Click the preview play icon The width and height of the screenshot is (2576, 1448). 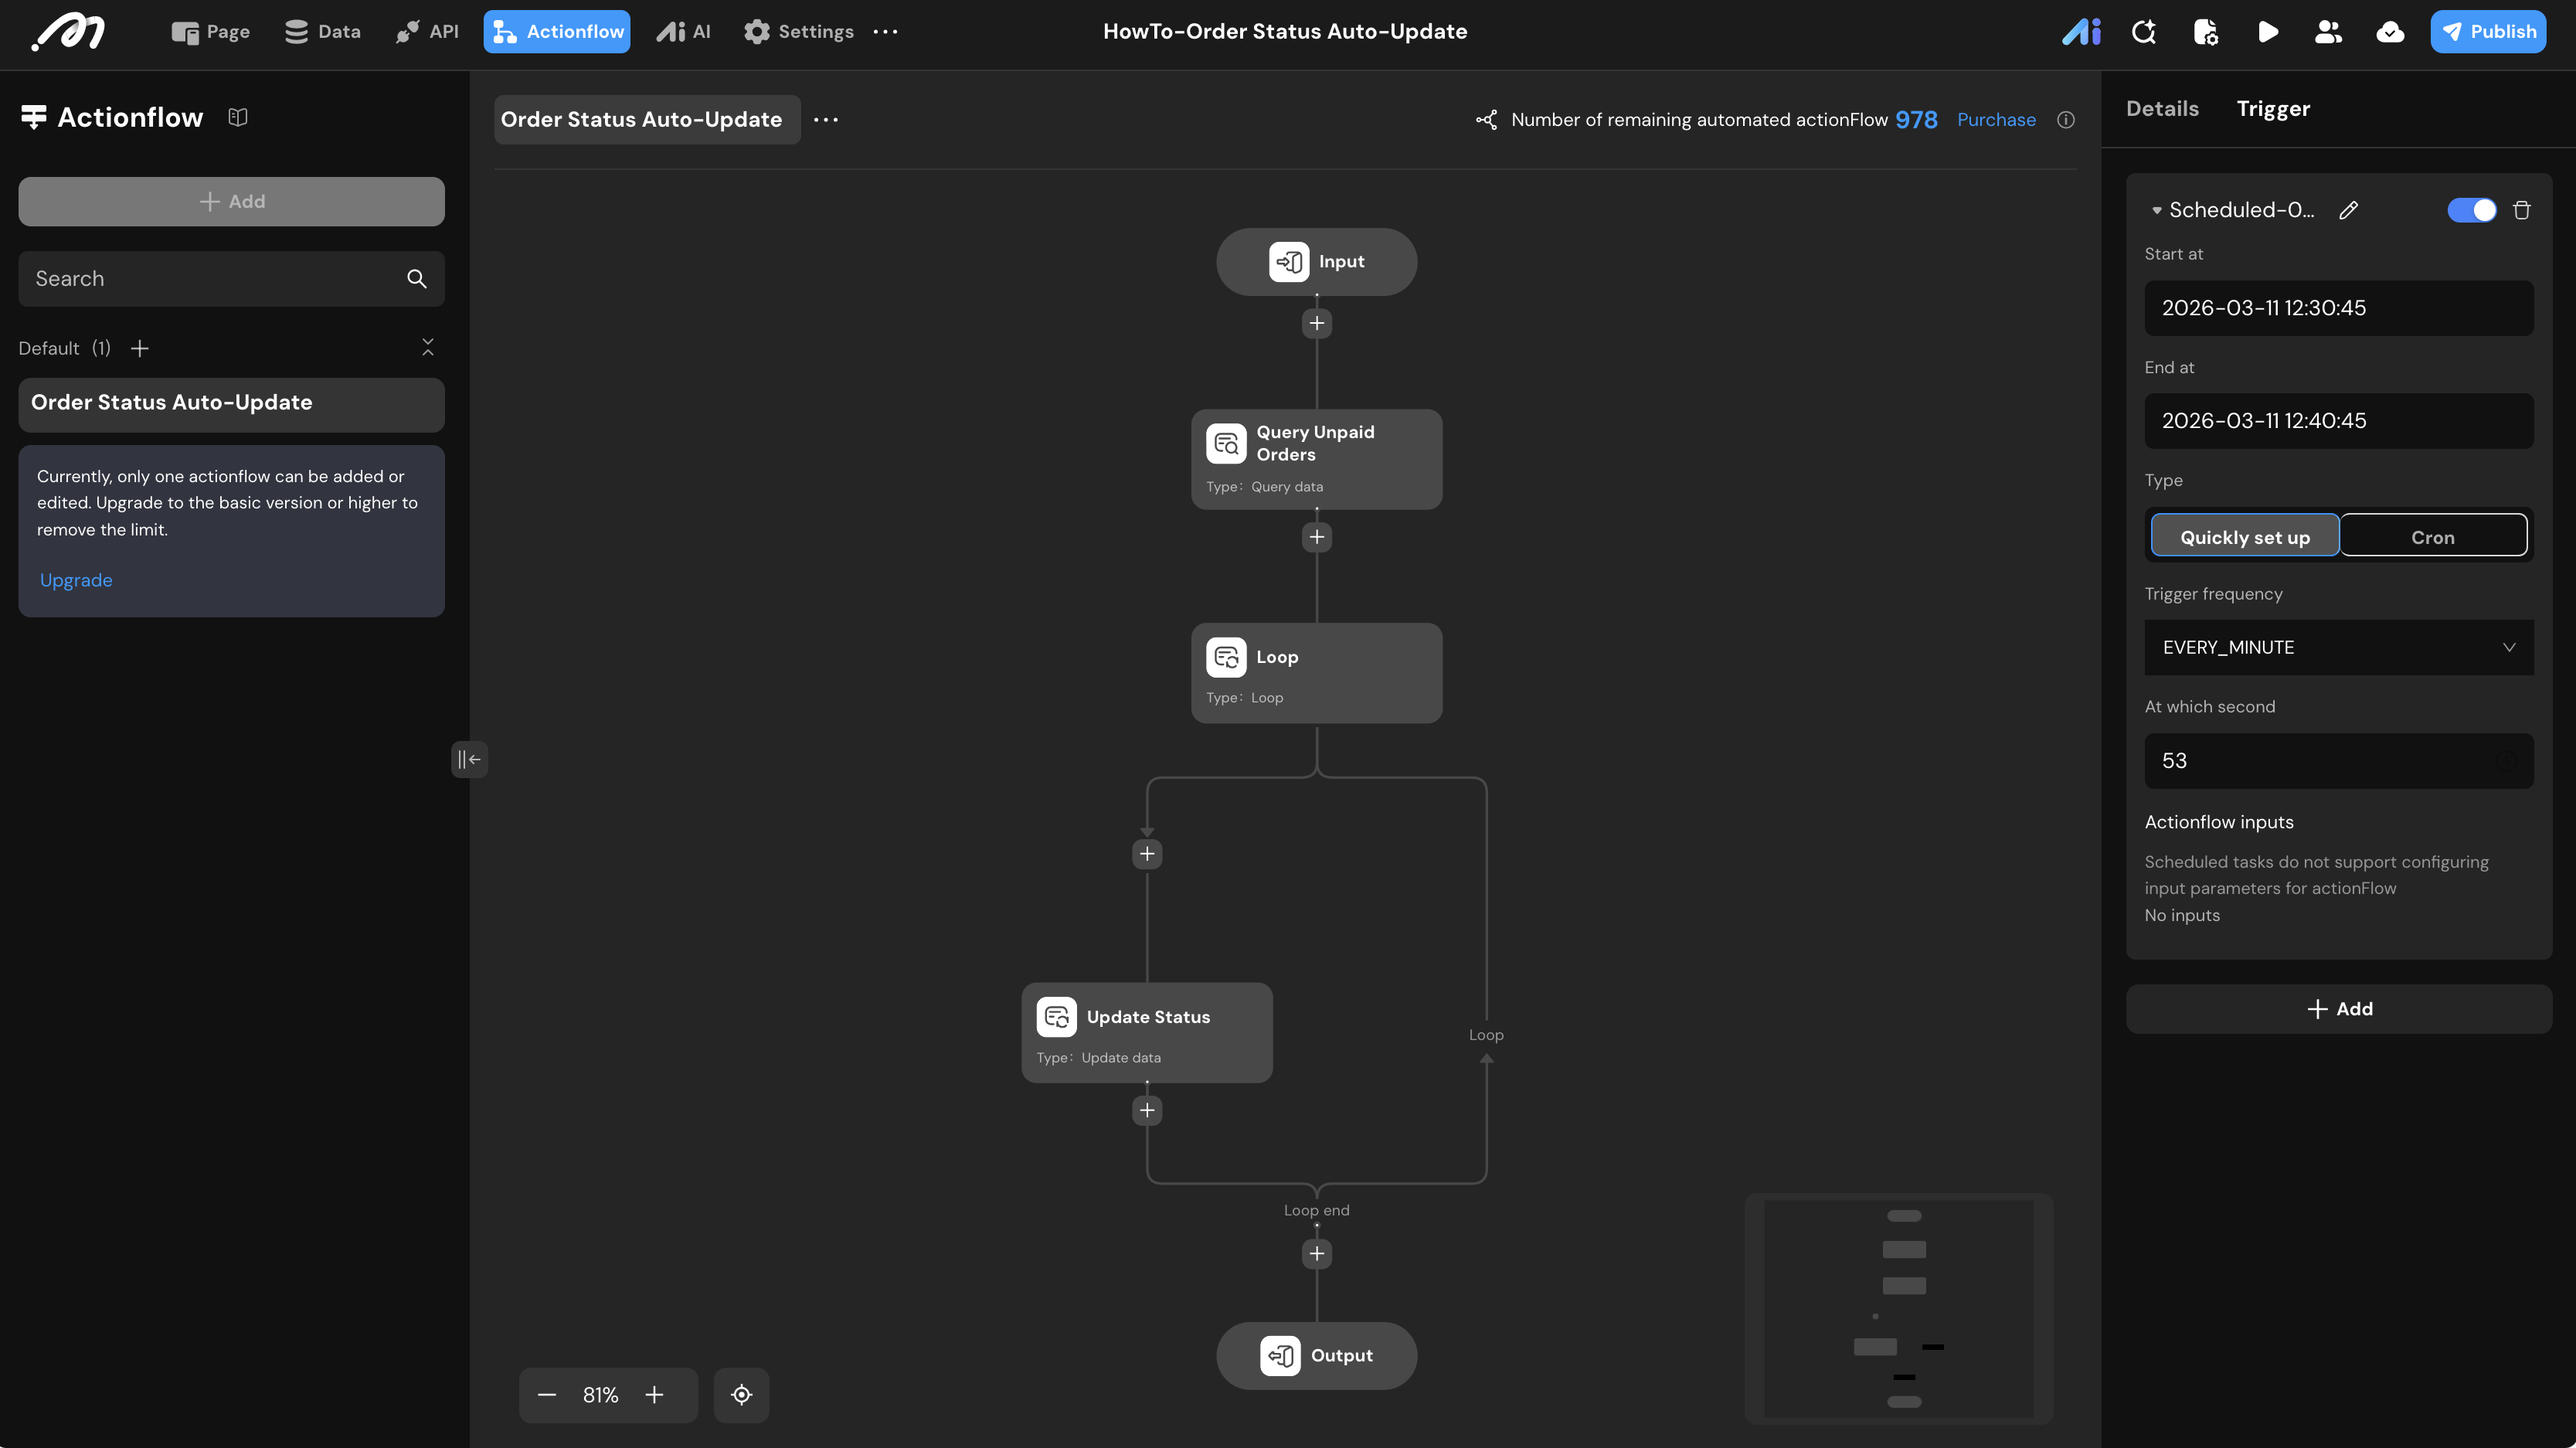tap(2268, 32)
